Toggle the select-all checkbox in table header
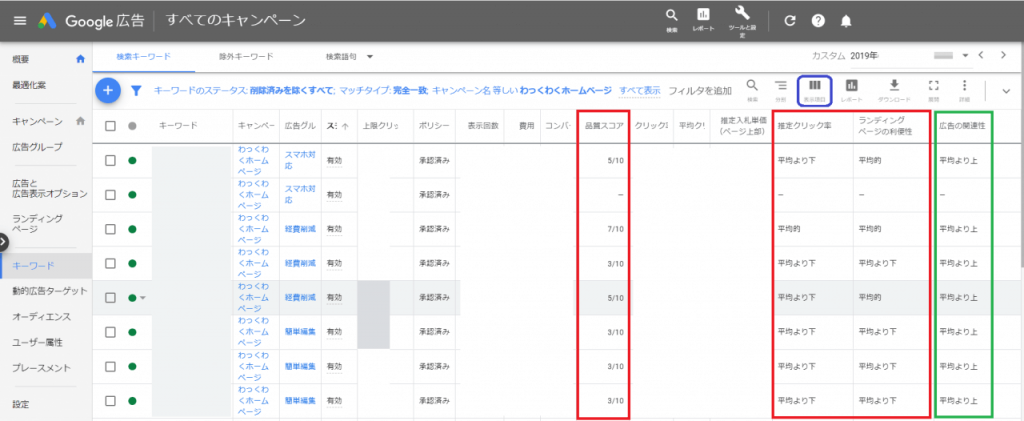Viewport: 1024px width, 421px height. (x=111, y=126)
